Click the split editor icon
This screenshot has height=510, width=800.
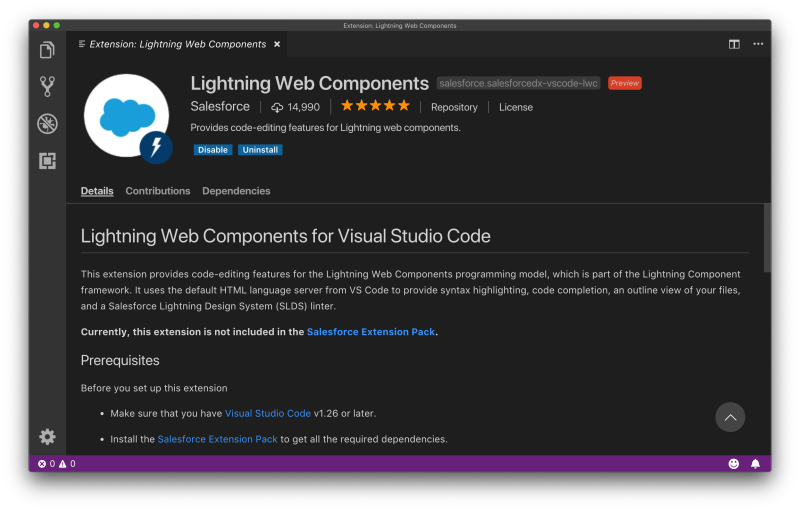[734, 44]
